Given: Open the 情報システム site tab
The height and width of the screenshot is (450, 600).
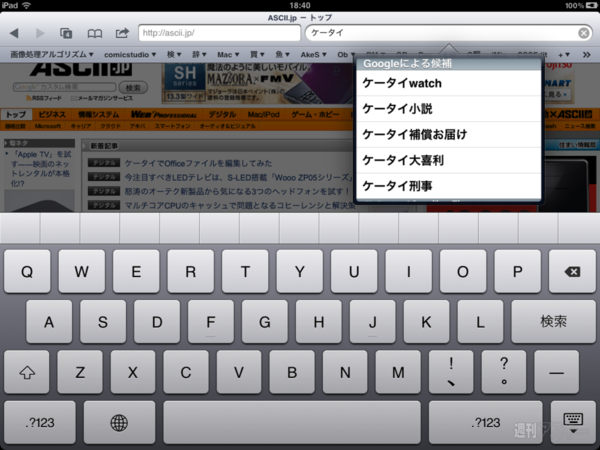Looking at the screenshot, I should 99,114.
